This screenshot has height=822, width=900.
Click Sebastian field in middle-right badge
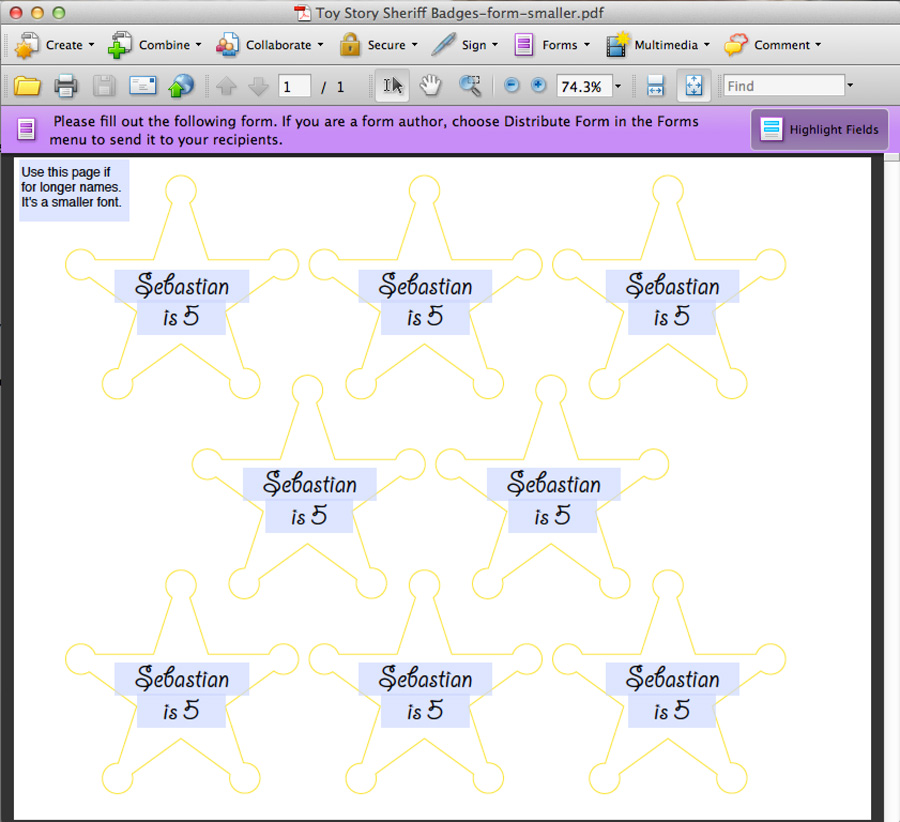[554, 484]
